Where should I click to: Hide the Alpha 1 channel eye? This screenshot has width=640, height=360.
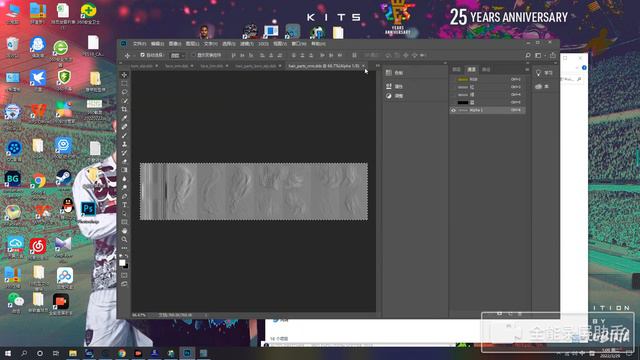point(453,110)
